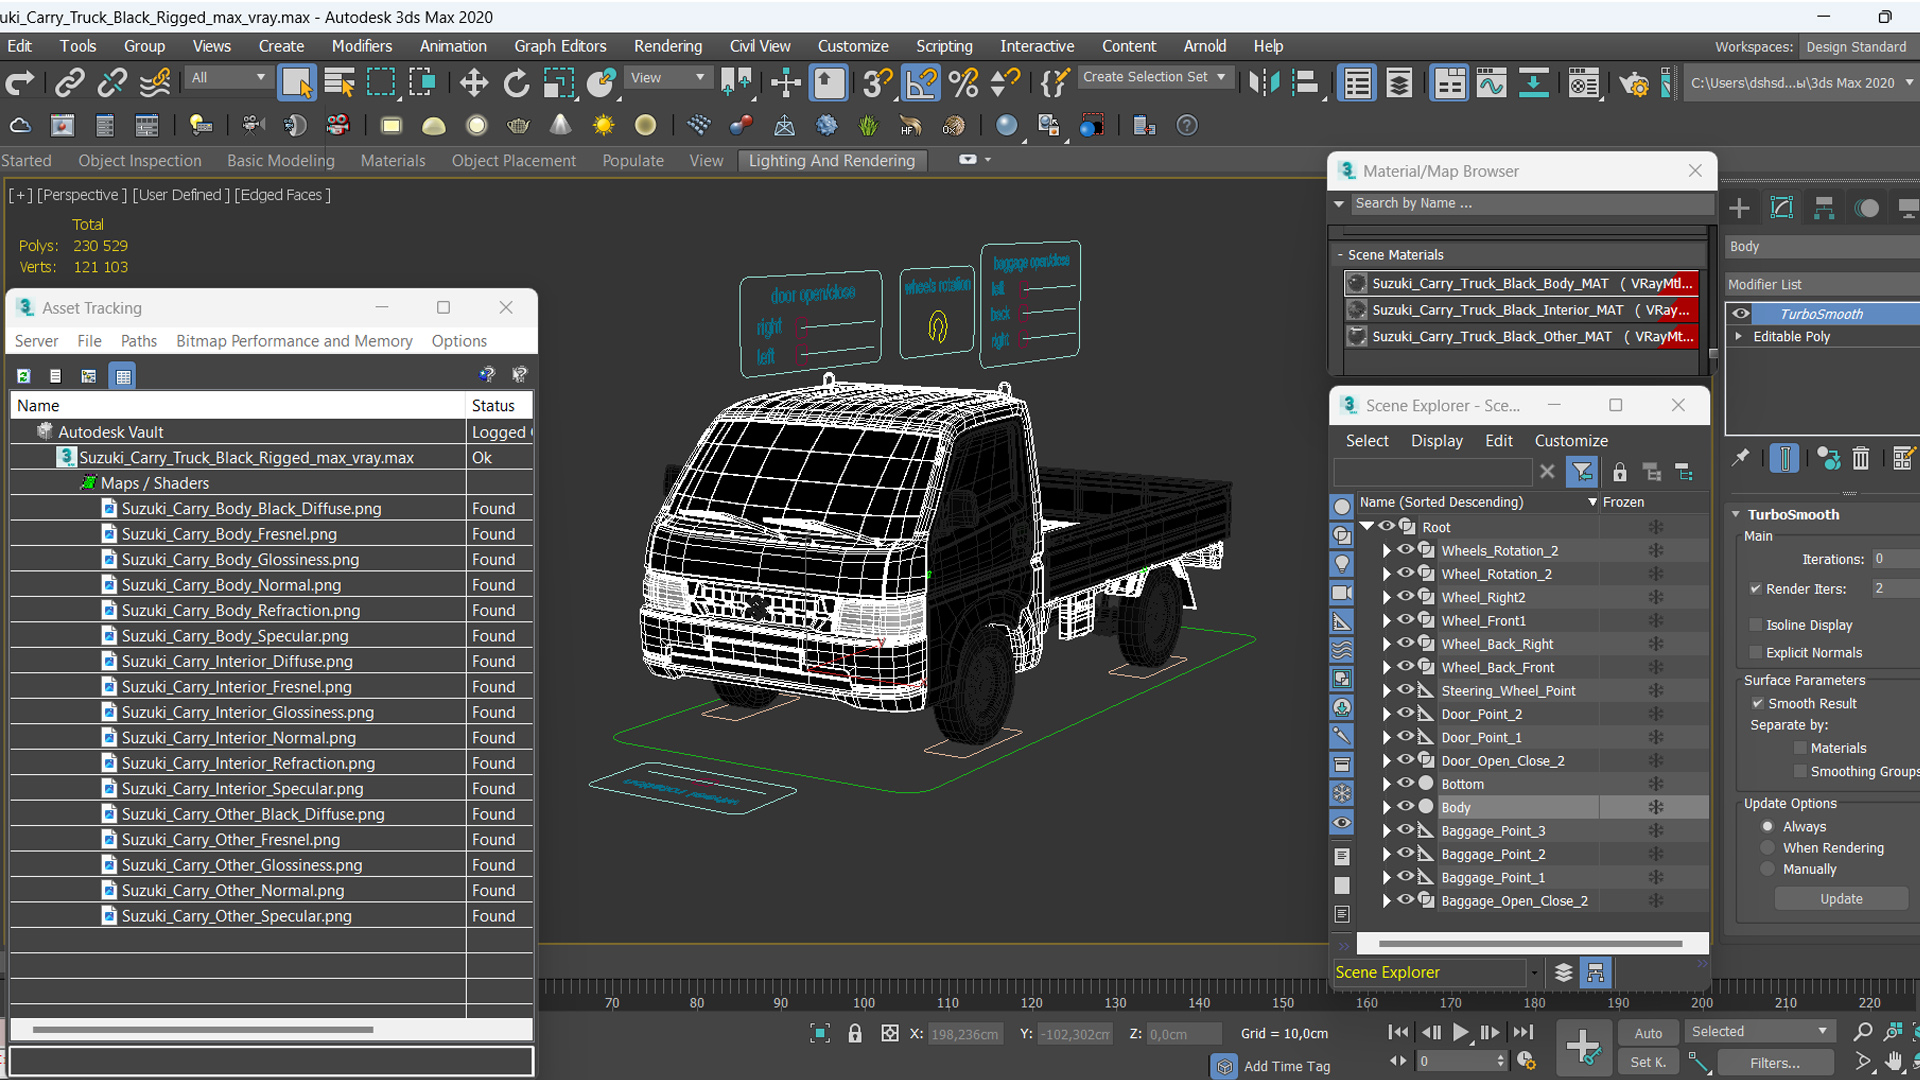Open Material Browser options arrow
This screenshot has width=1920, height=1080.
pyautogui.click(x=1339, y=203)
